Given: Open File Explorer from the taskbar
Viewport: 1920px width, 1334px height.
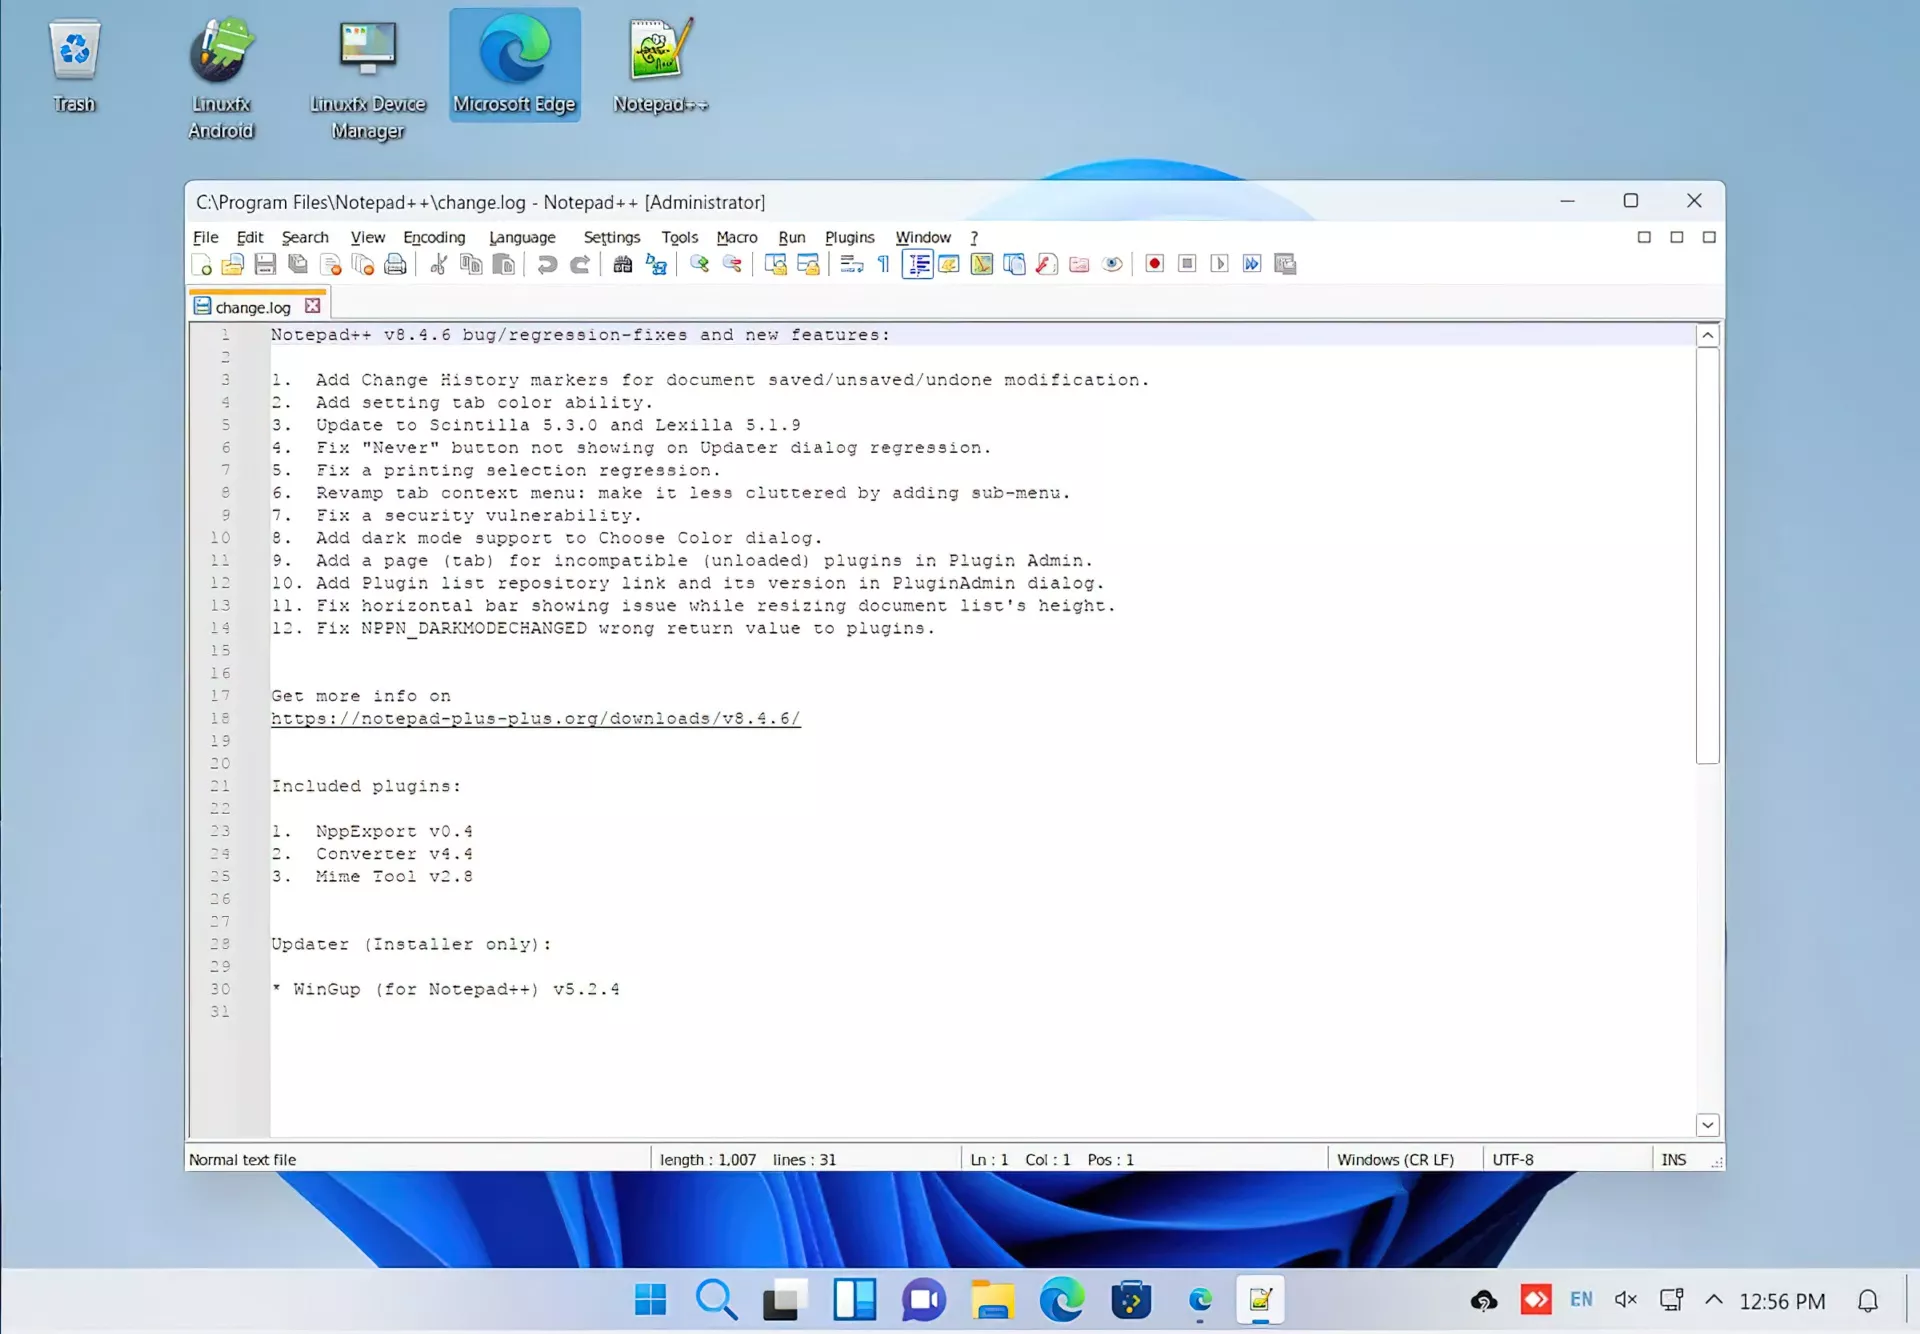Looking at the screenshot, I should tap(992, 1300).
